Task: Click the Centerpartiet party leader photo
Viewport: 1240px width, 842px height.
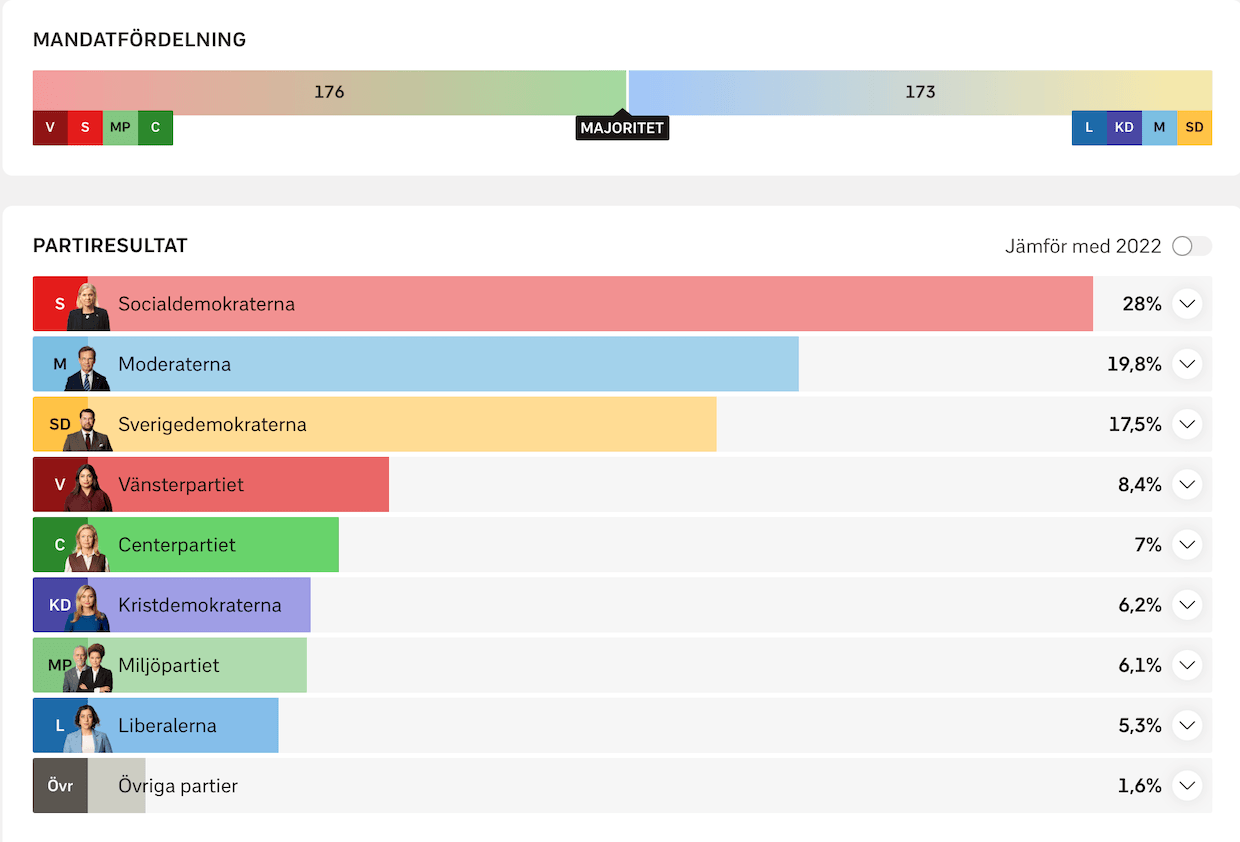Action: 88,548
